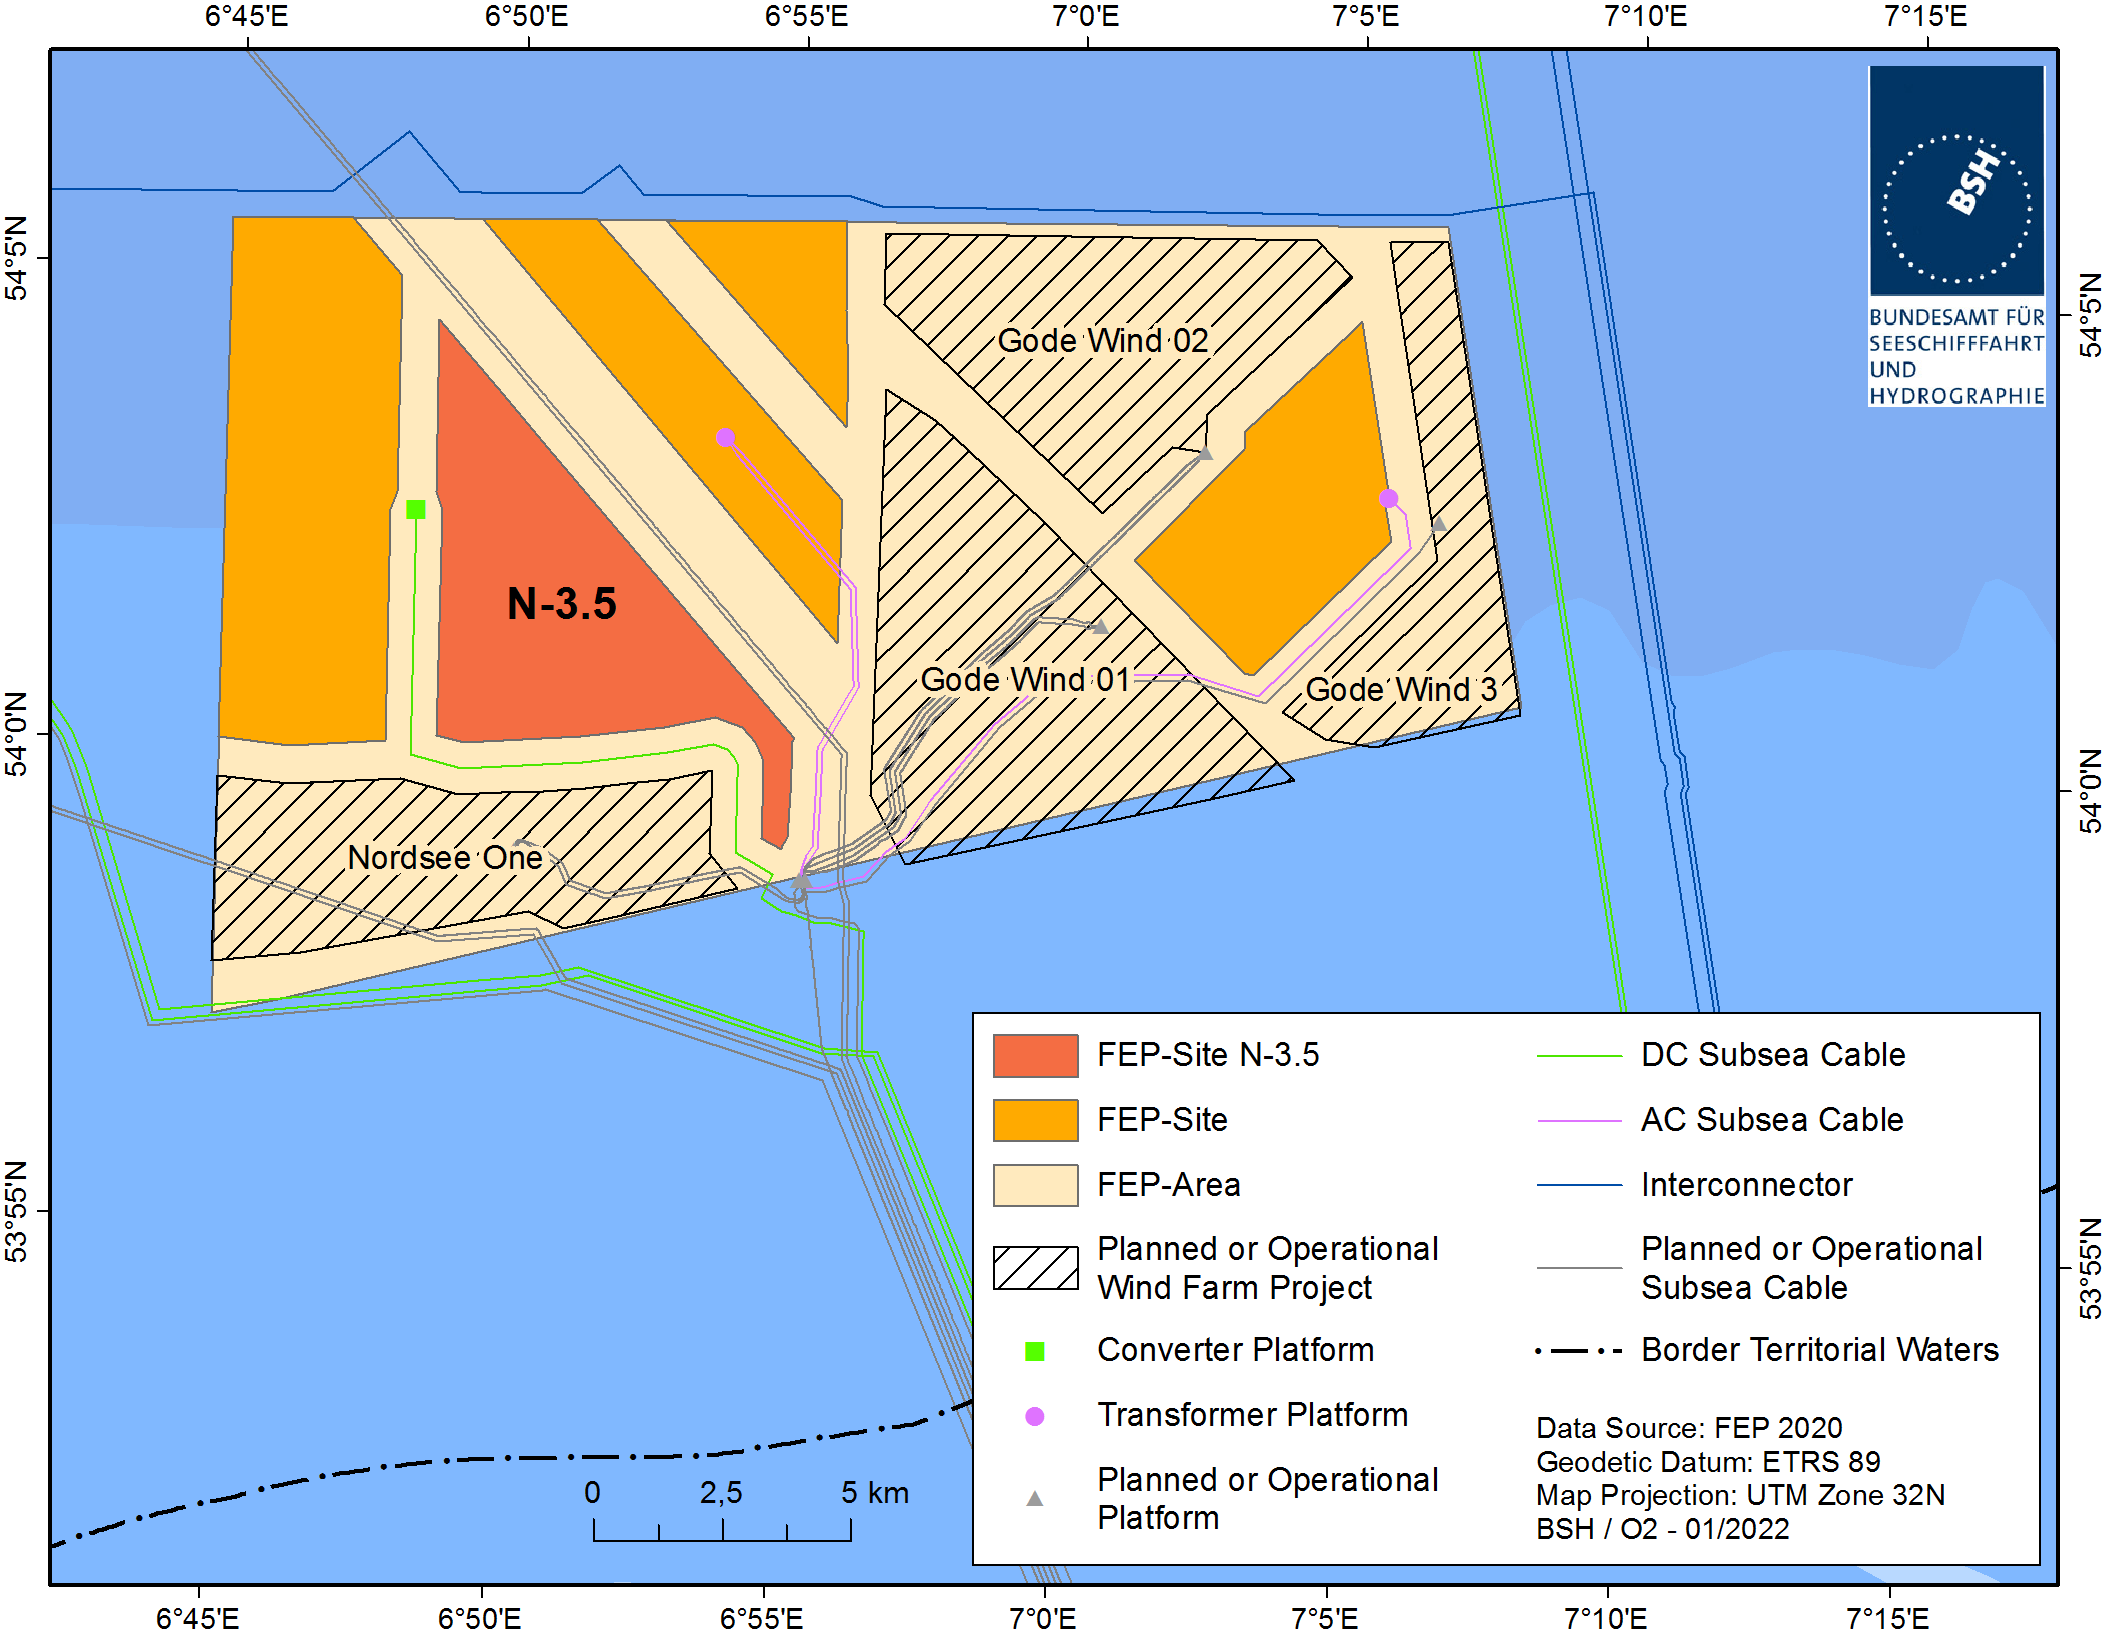Click the N-3.5 site label
The image size is (2106, 1634).
(x=562, y=603)
